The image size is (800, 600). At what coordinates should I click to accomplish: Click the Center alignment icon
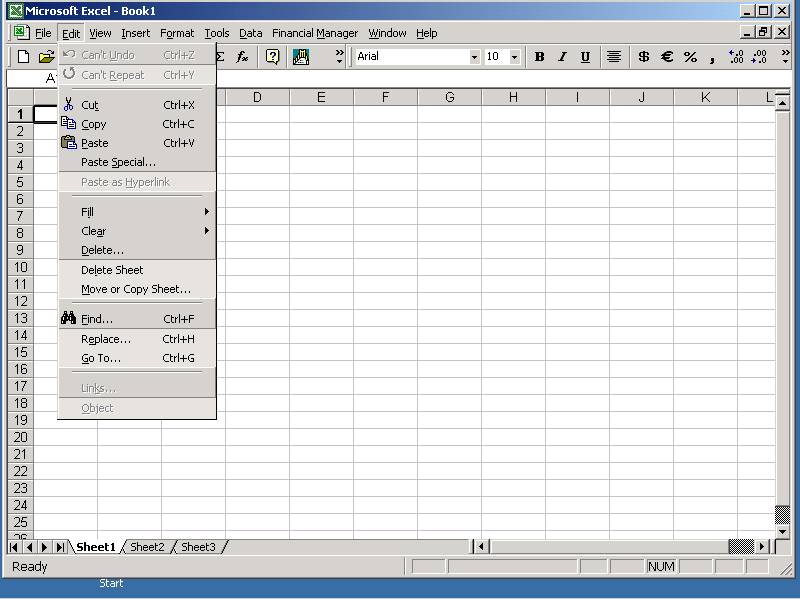coord(614,57)
